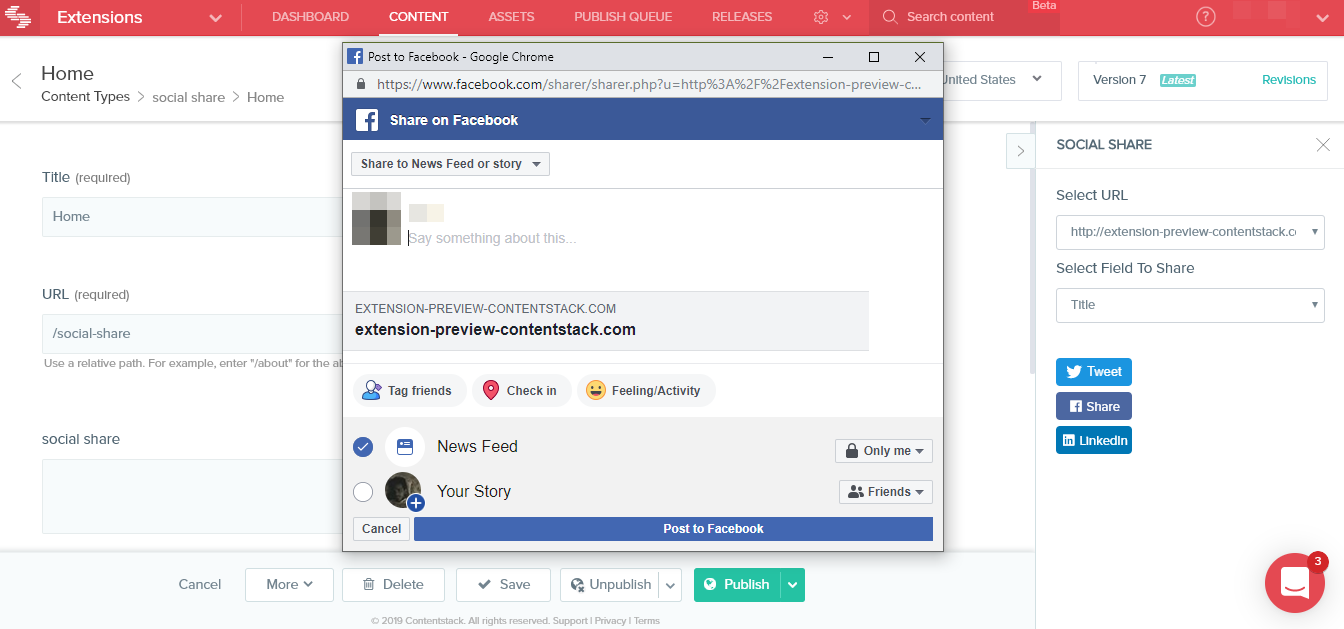Image resolution: width=1344 pixels, height=629 pixels.
Task: Open the Releases tab
Action: pyautogui.click(x=742, y=17)
